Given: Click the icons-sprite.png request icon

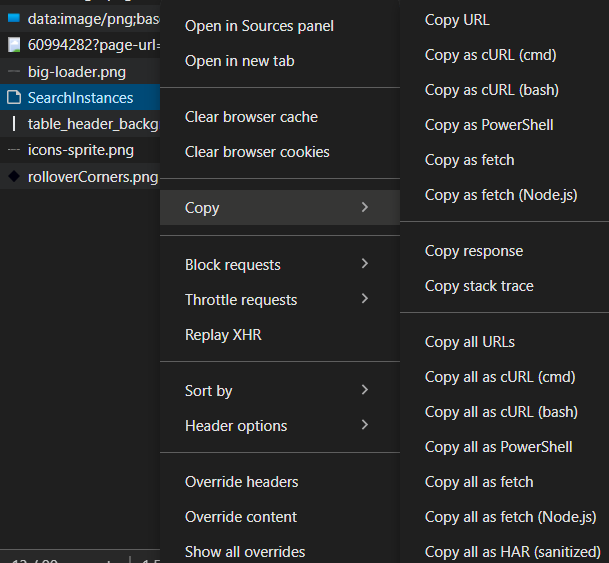Looking at the screenshot, I should [13, 151].
